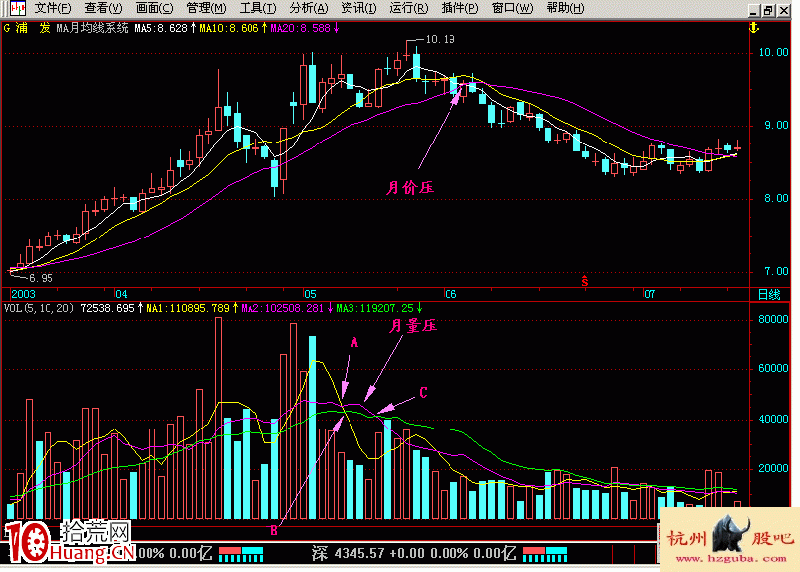
Task: Click the 10.13 high price label
Action: click(440, 39)
